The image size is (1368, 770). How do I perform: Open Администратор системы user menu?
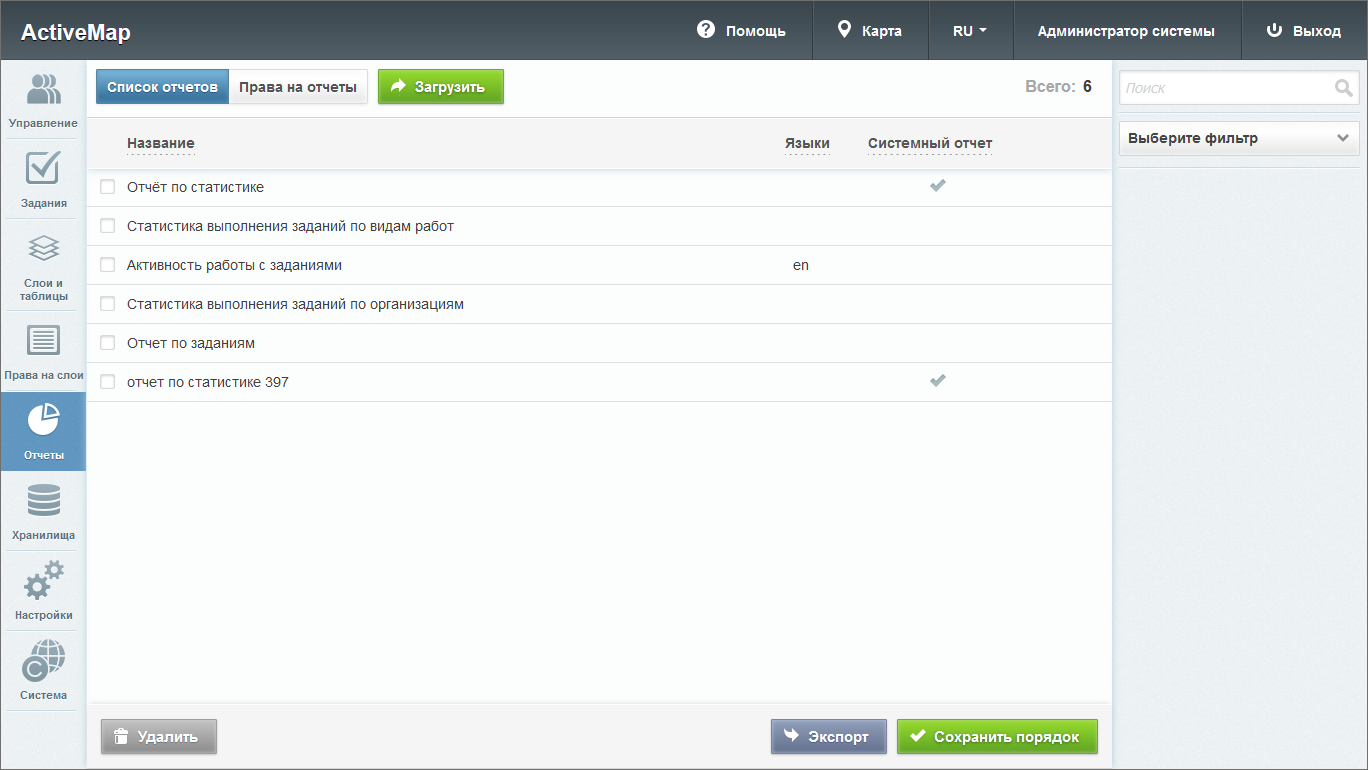click(x=1126, y=31)
